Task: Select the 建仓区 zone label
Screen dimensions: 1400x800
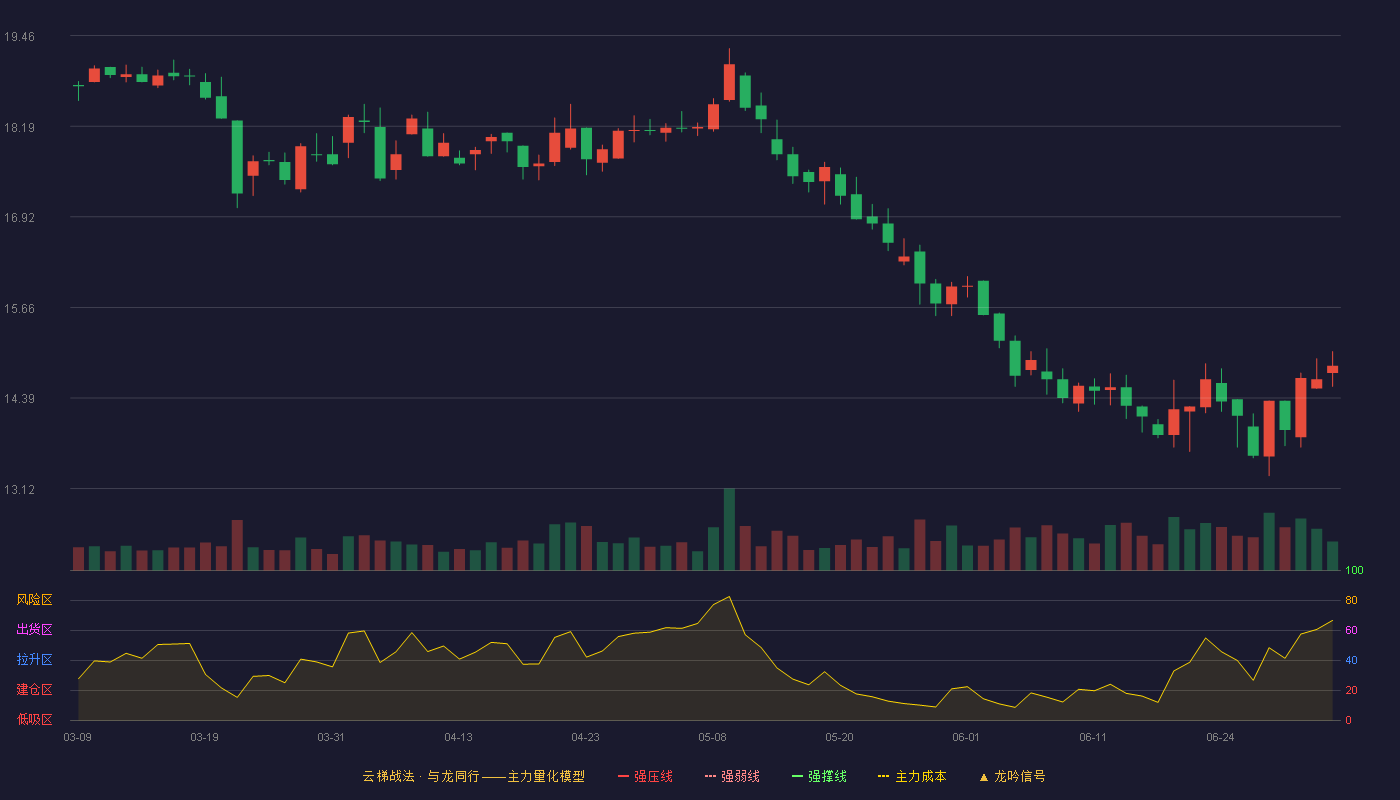Action: pos(34,690)
